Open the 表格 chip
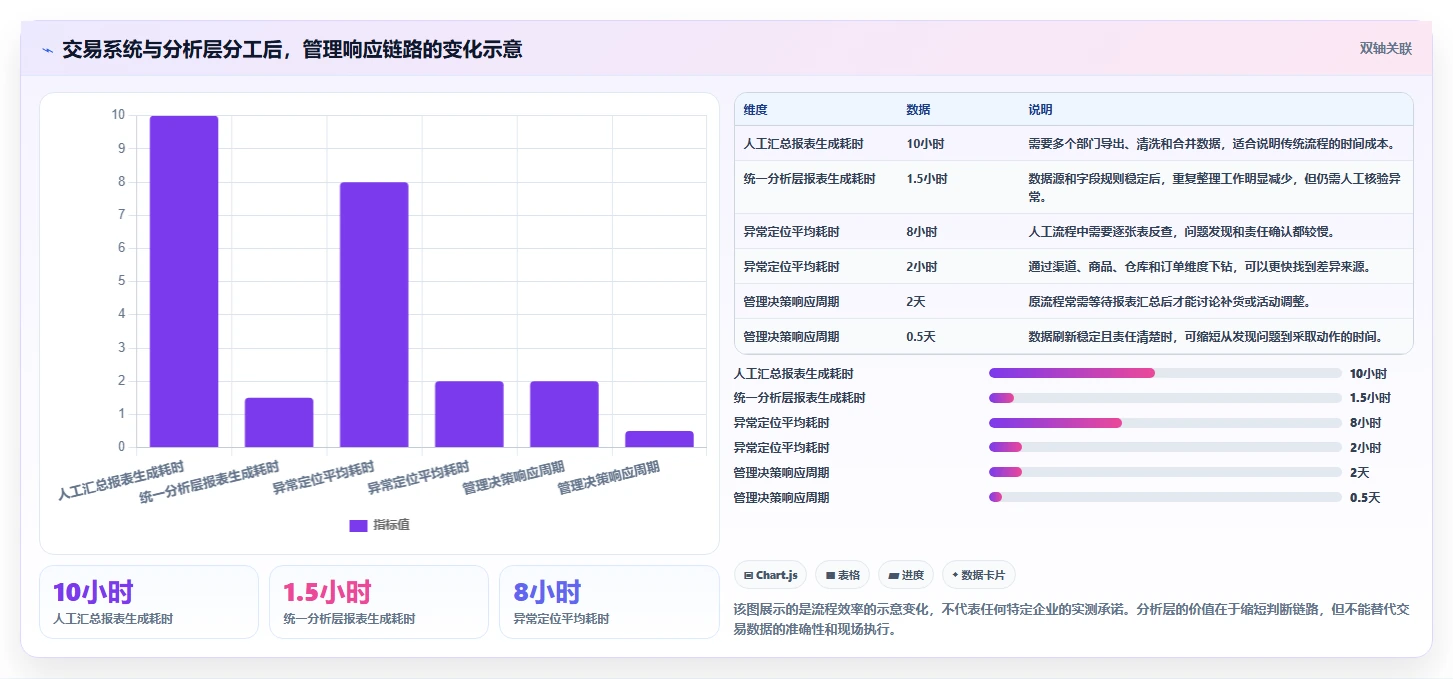The height and width of the screenshot is (679, 1453). [843, 575]
